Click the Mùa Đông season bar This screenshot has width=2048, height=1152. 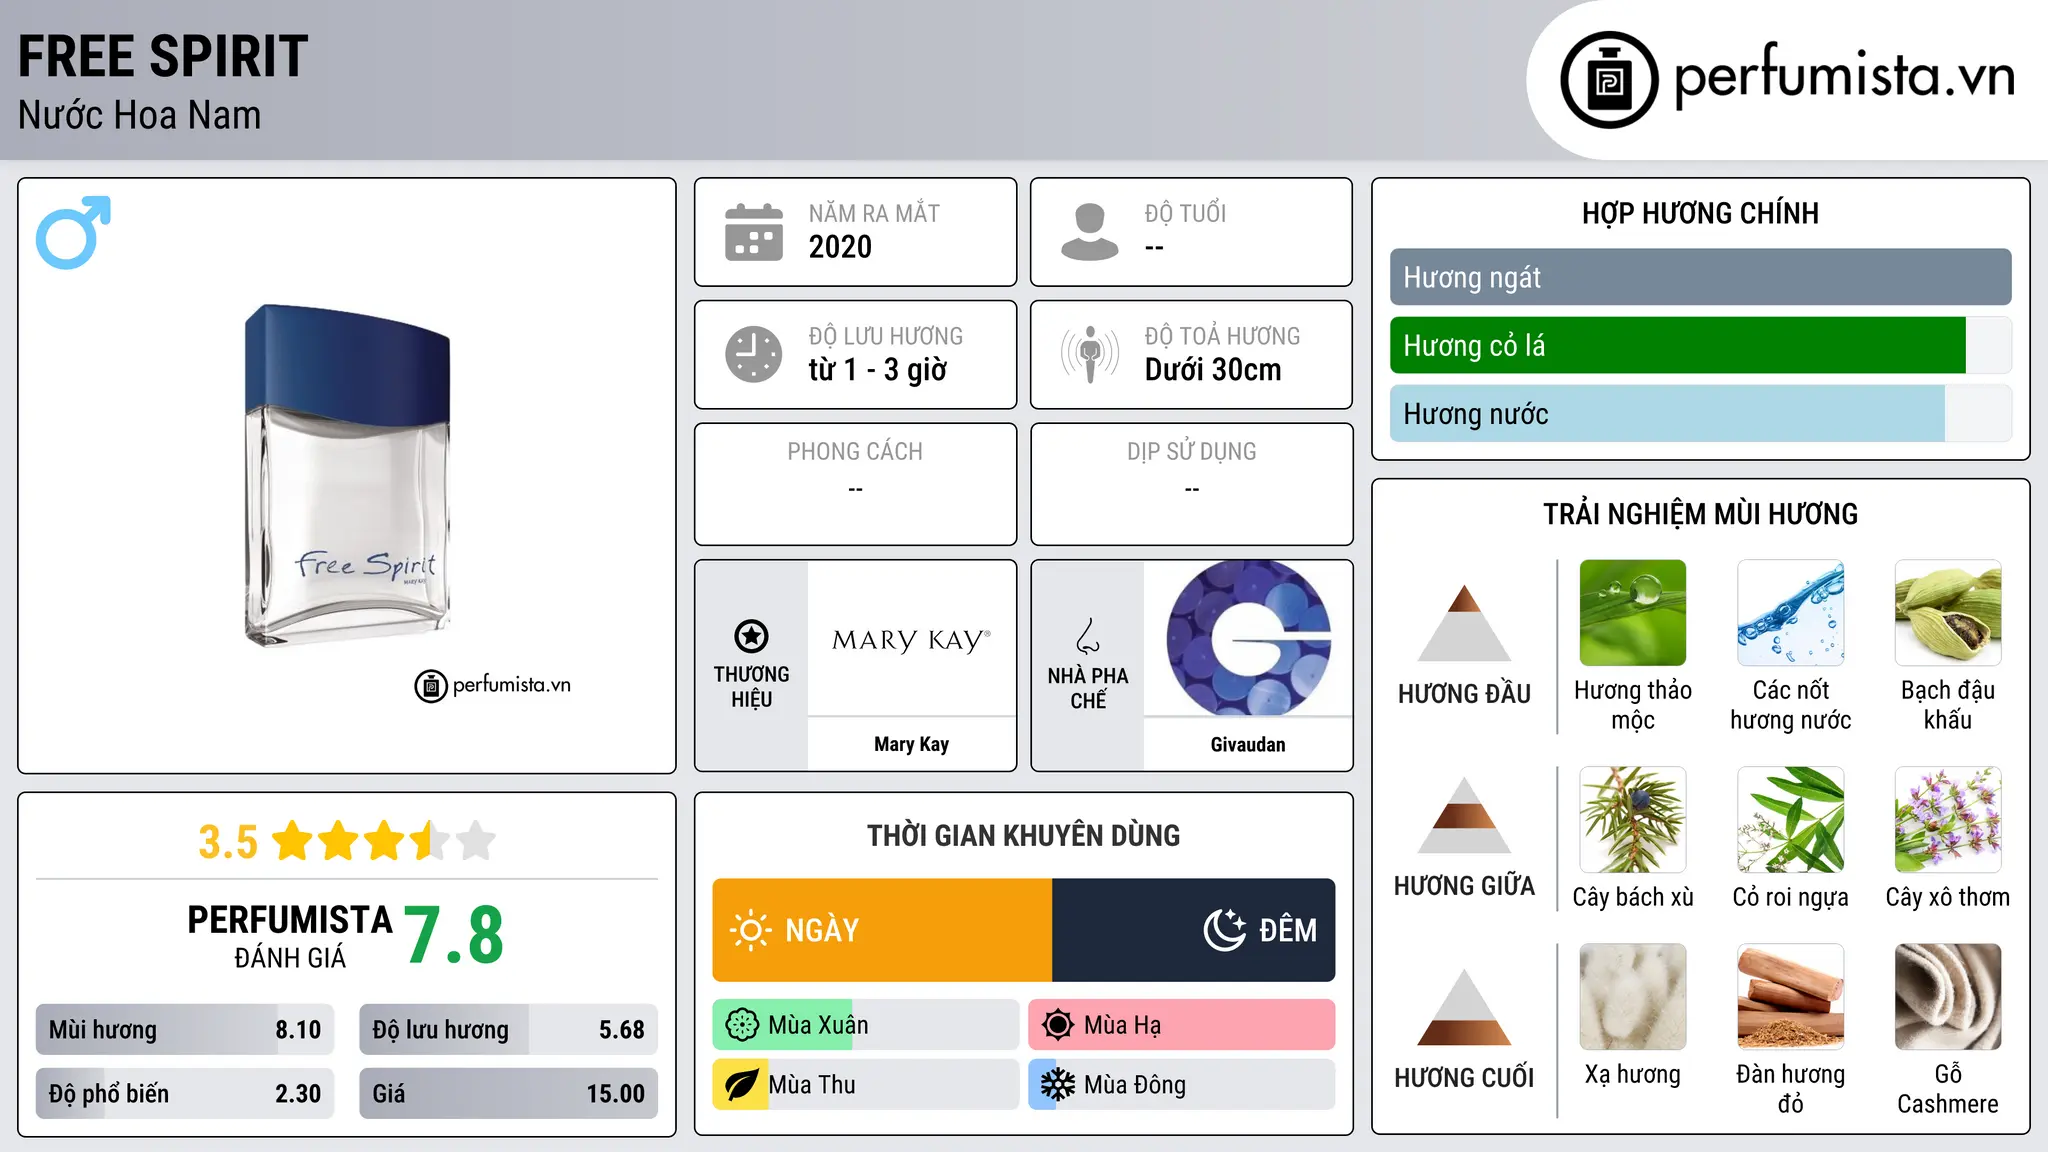point(1182,1085)
